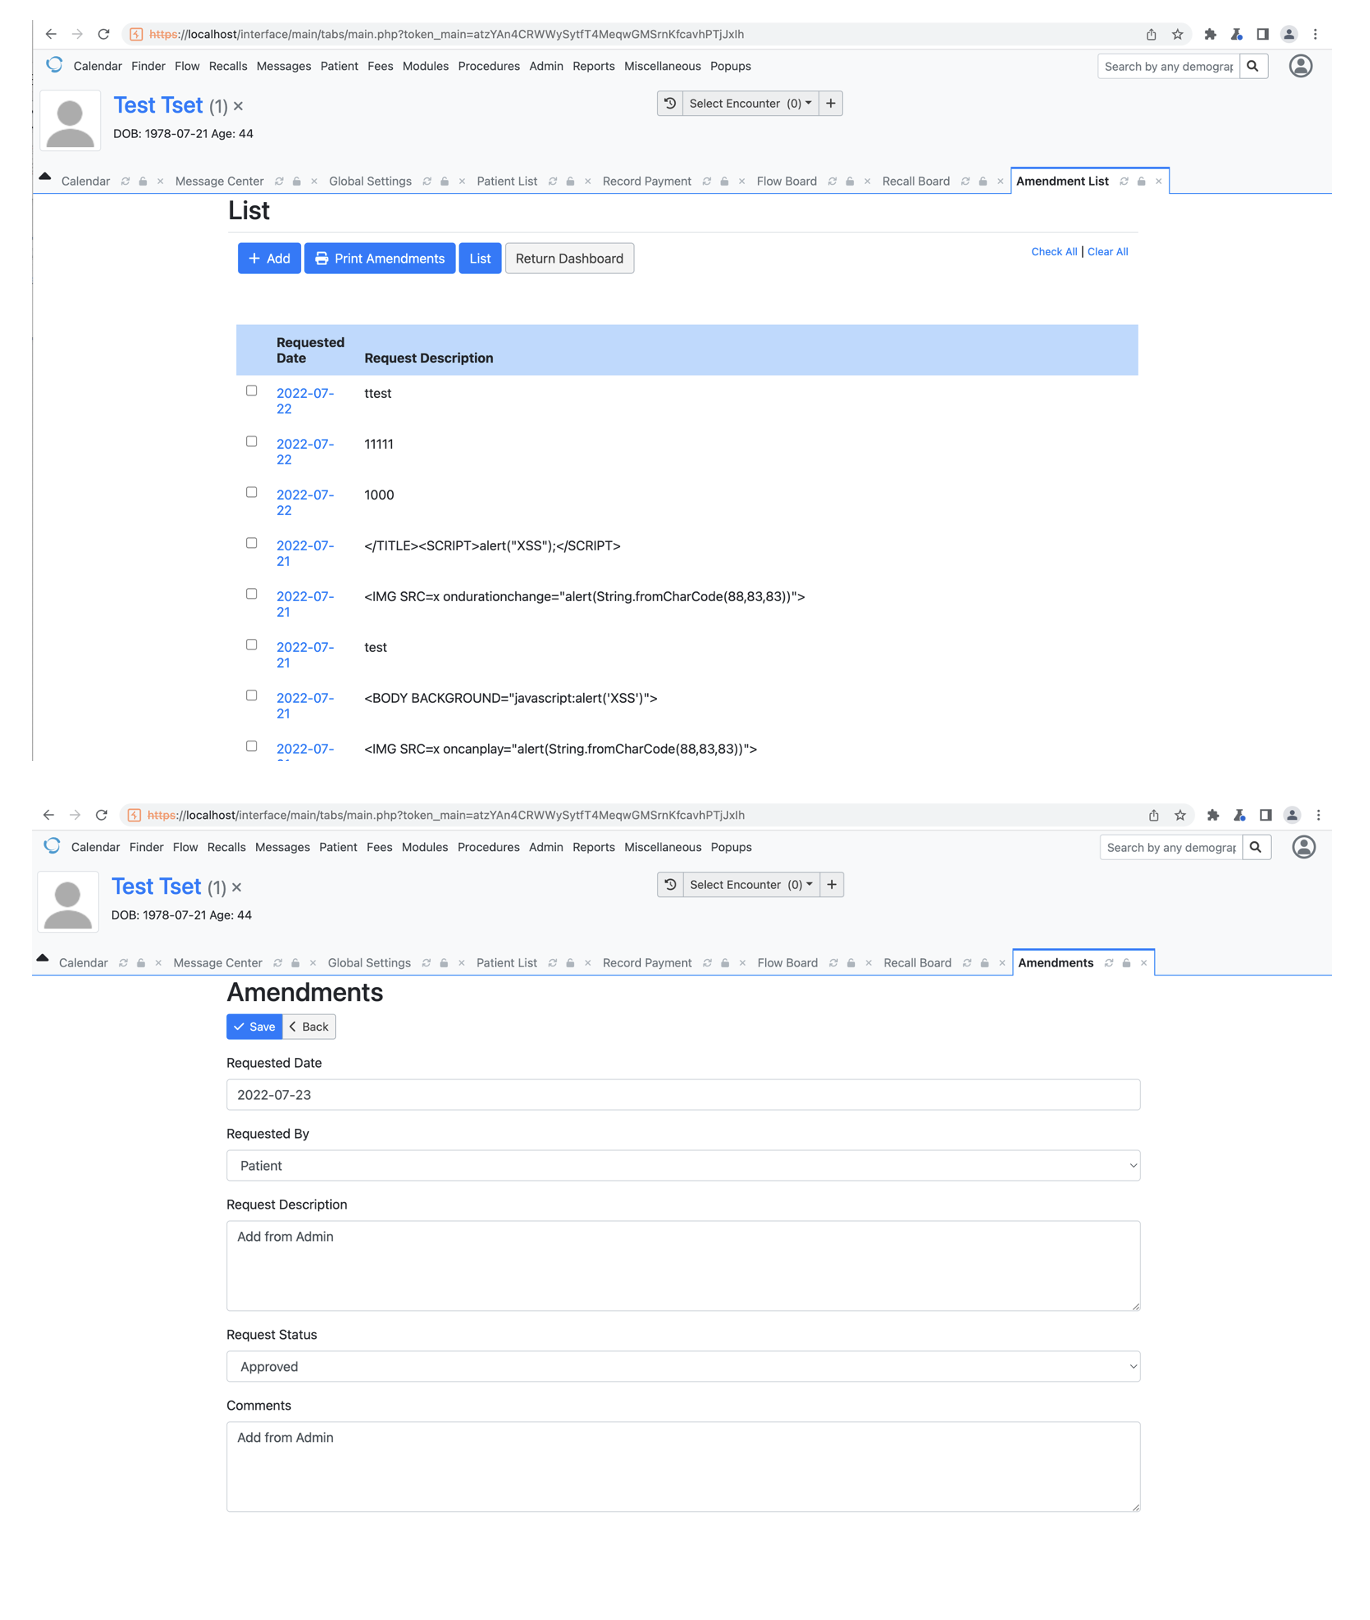
Task: Save the amendment form
Action: pos(255,1027)
